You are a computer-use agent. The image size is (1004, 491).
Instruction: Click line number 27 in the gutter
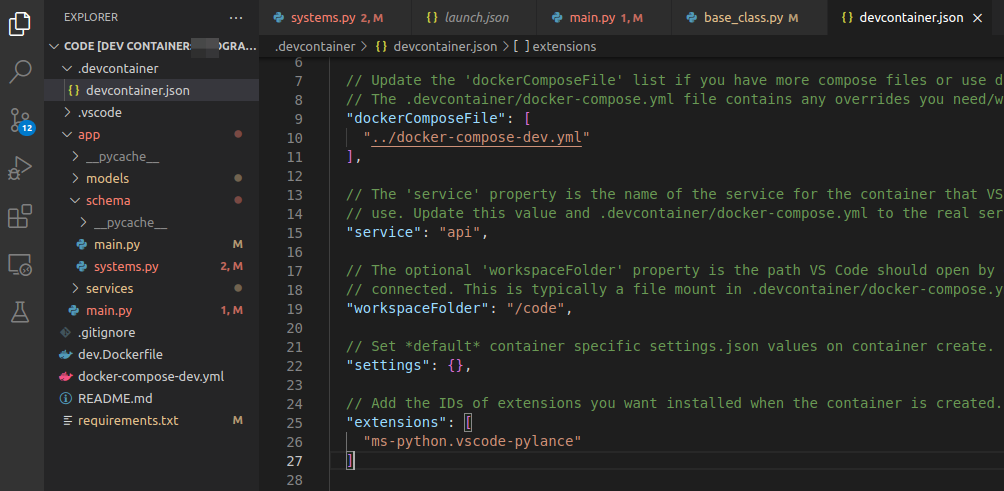(295, 461)
